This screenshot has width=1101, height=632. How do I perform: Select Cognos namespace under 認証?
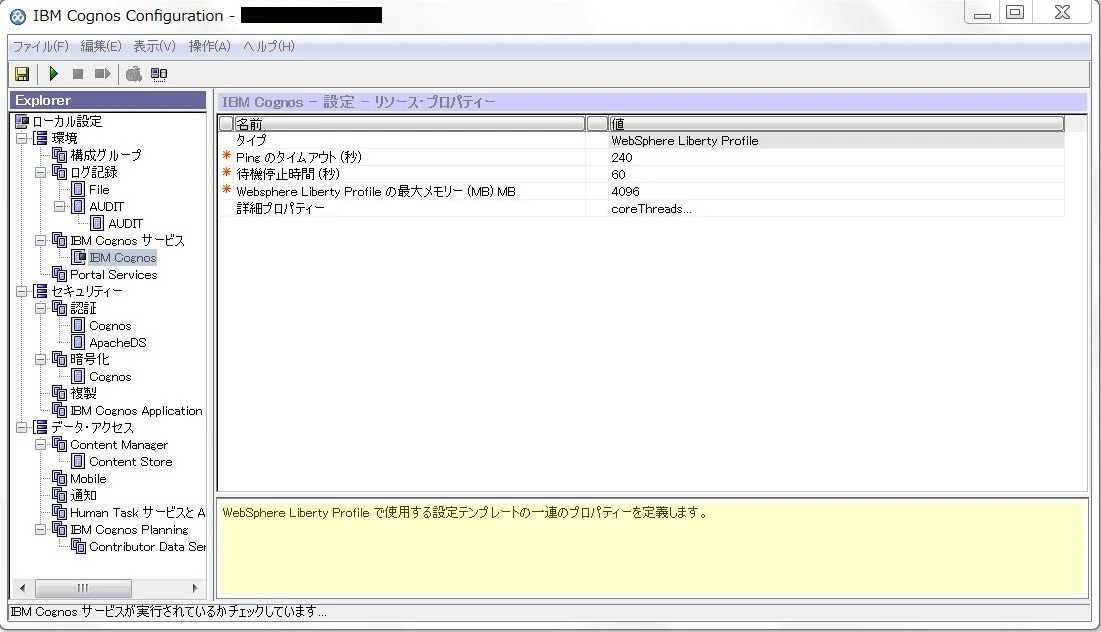coord(110,326)
